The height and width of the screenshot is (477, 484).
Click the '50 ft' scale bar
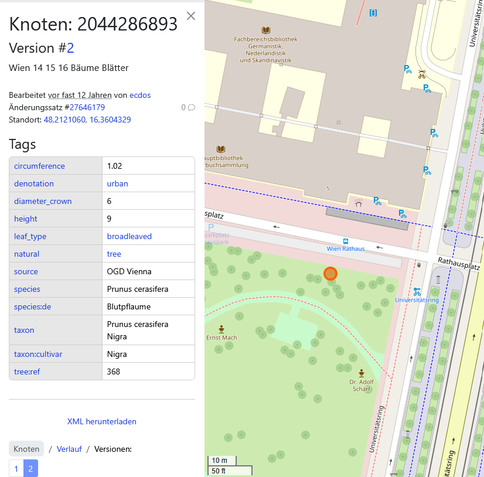[229, 471]
